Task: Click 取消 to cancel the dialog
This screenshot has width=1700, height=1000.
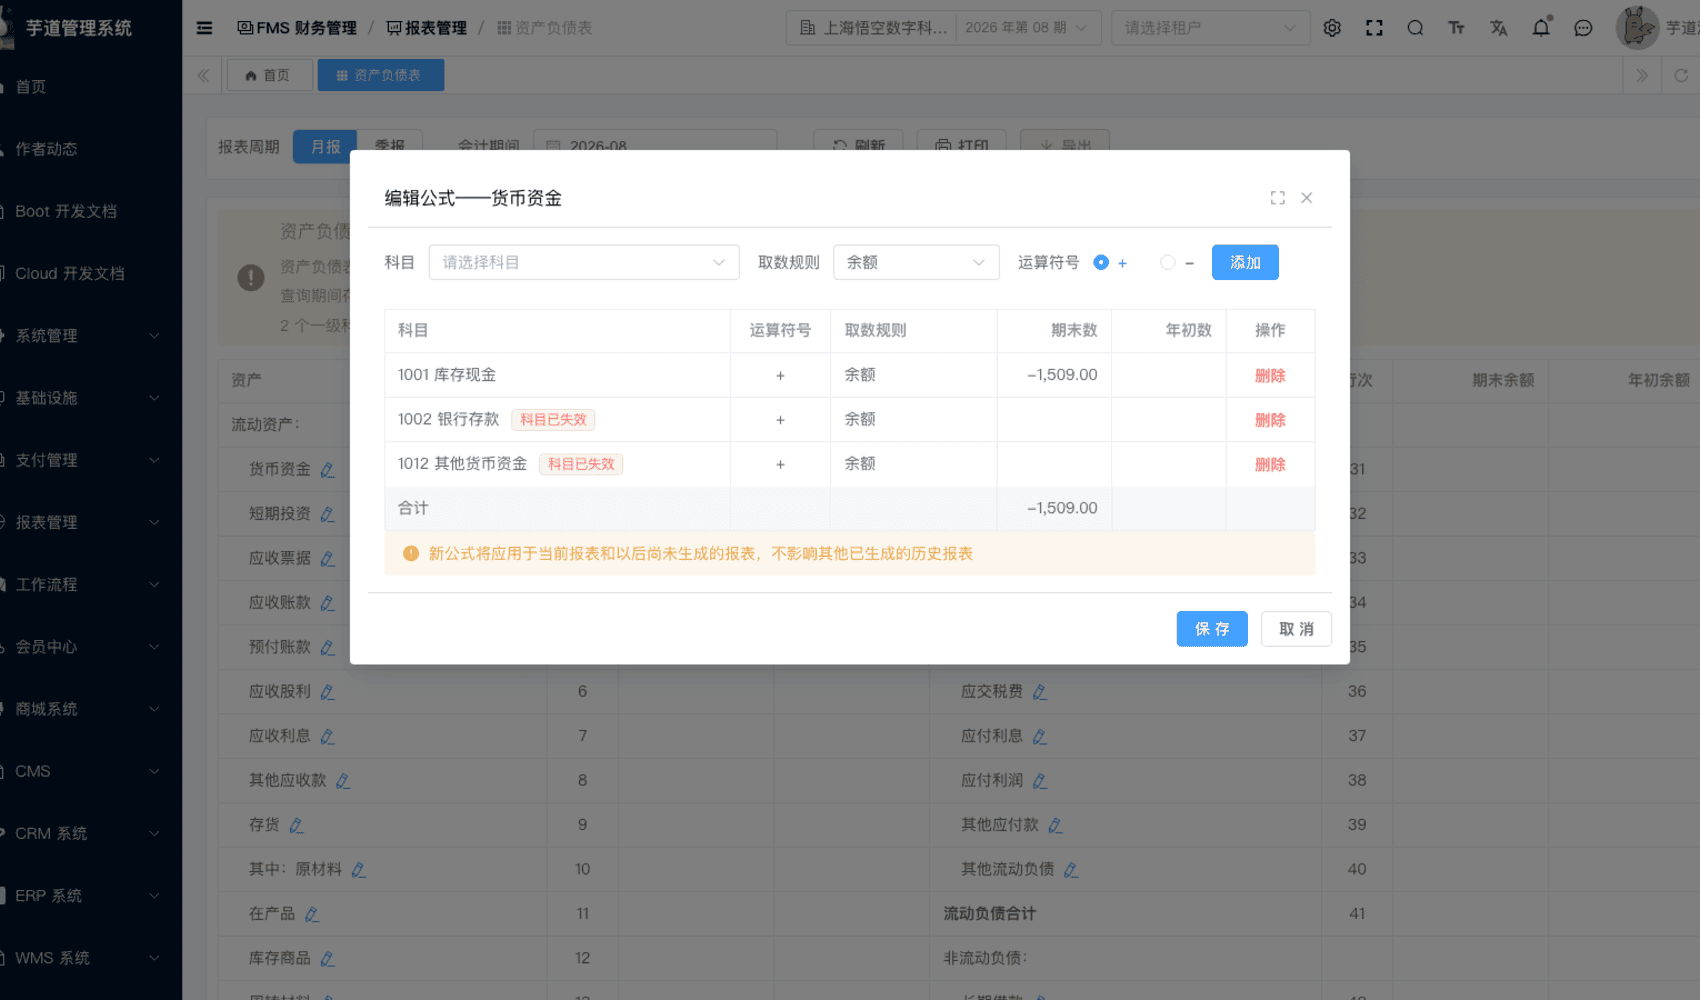Action: click(x=1296, y=629)
